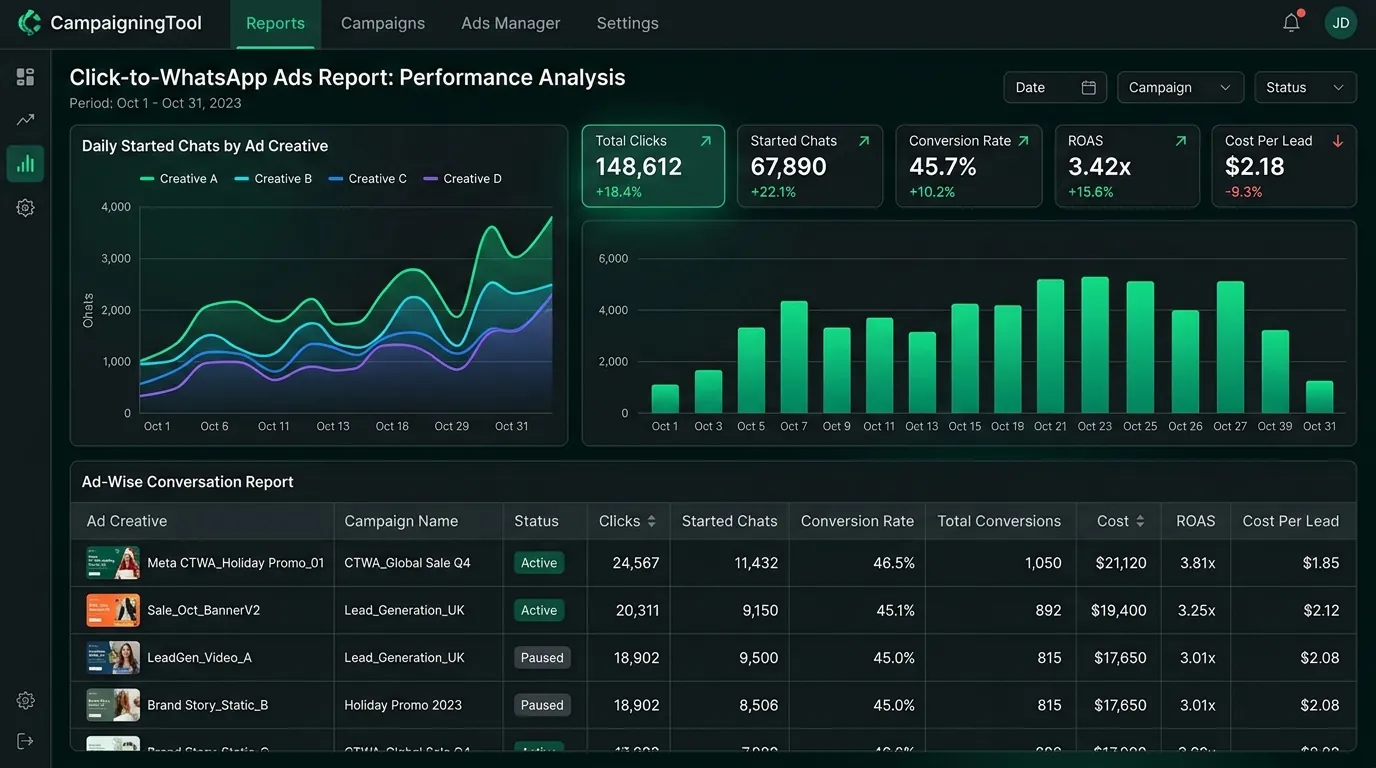Viewport: 1376px width, 768px height.
Task: Toggle Creative D series in legend
Action: point(462,179)
